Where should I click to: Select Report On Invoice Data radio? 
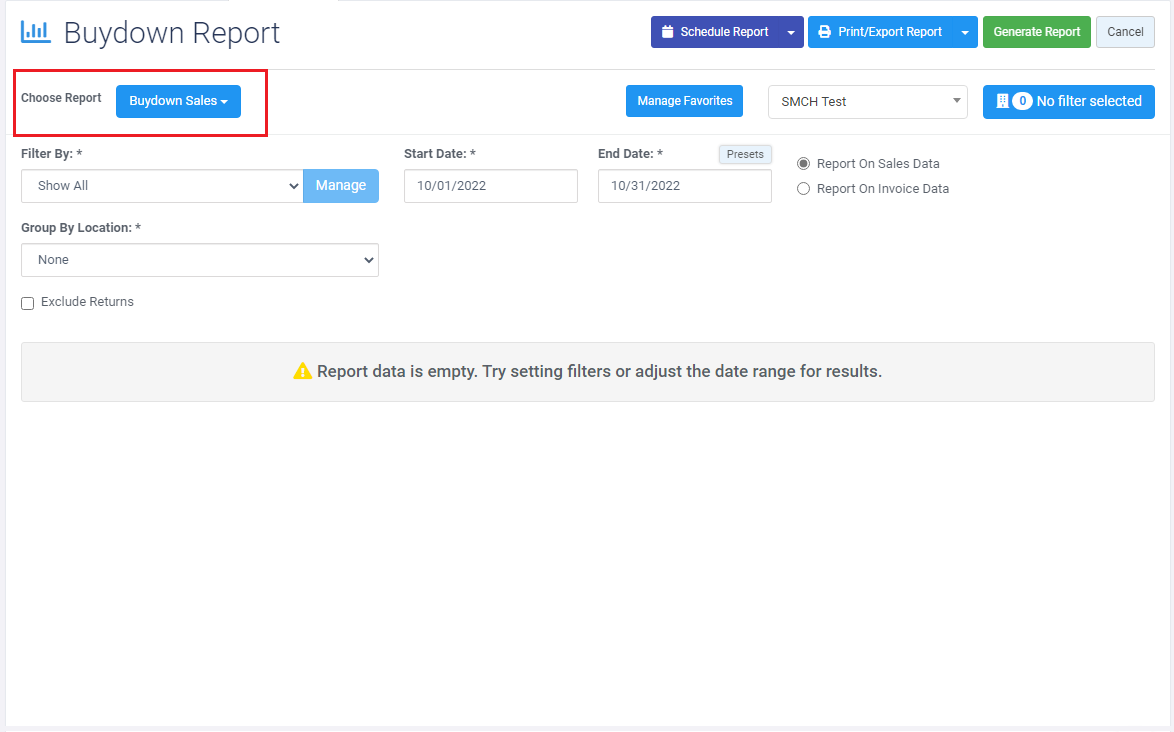803,189
